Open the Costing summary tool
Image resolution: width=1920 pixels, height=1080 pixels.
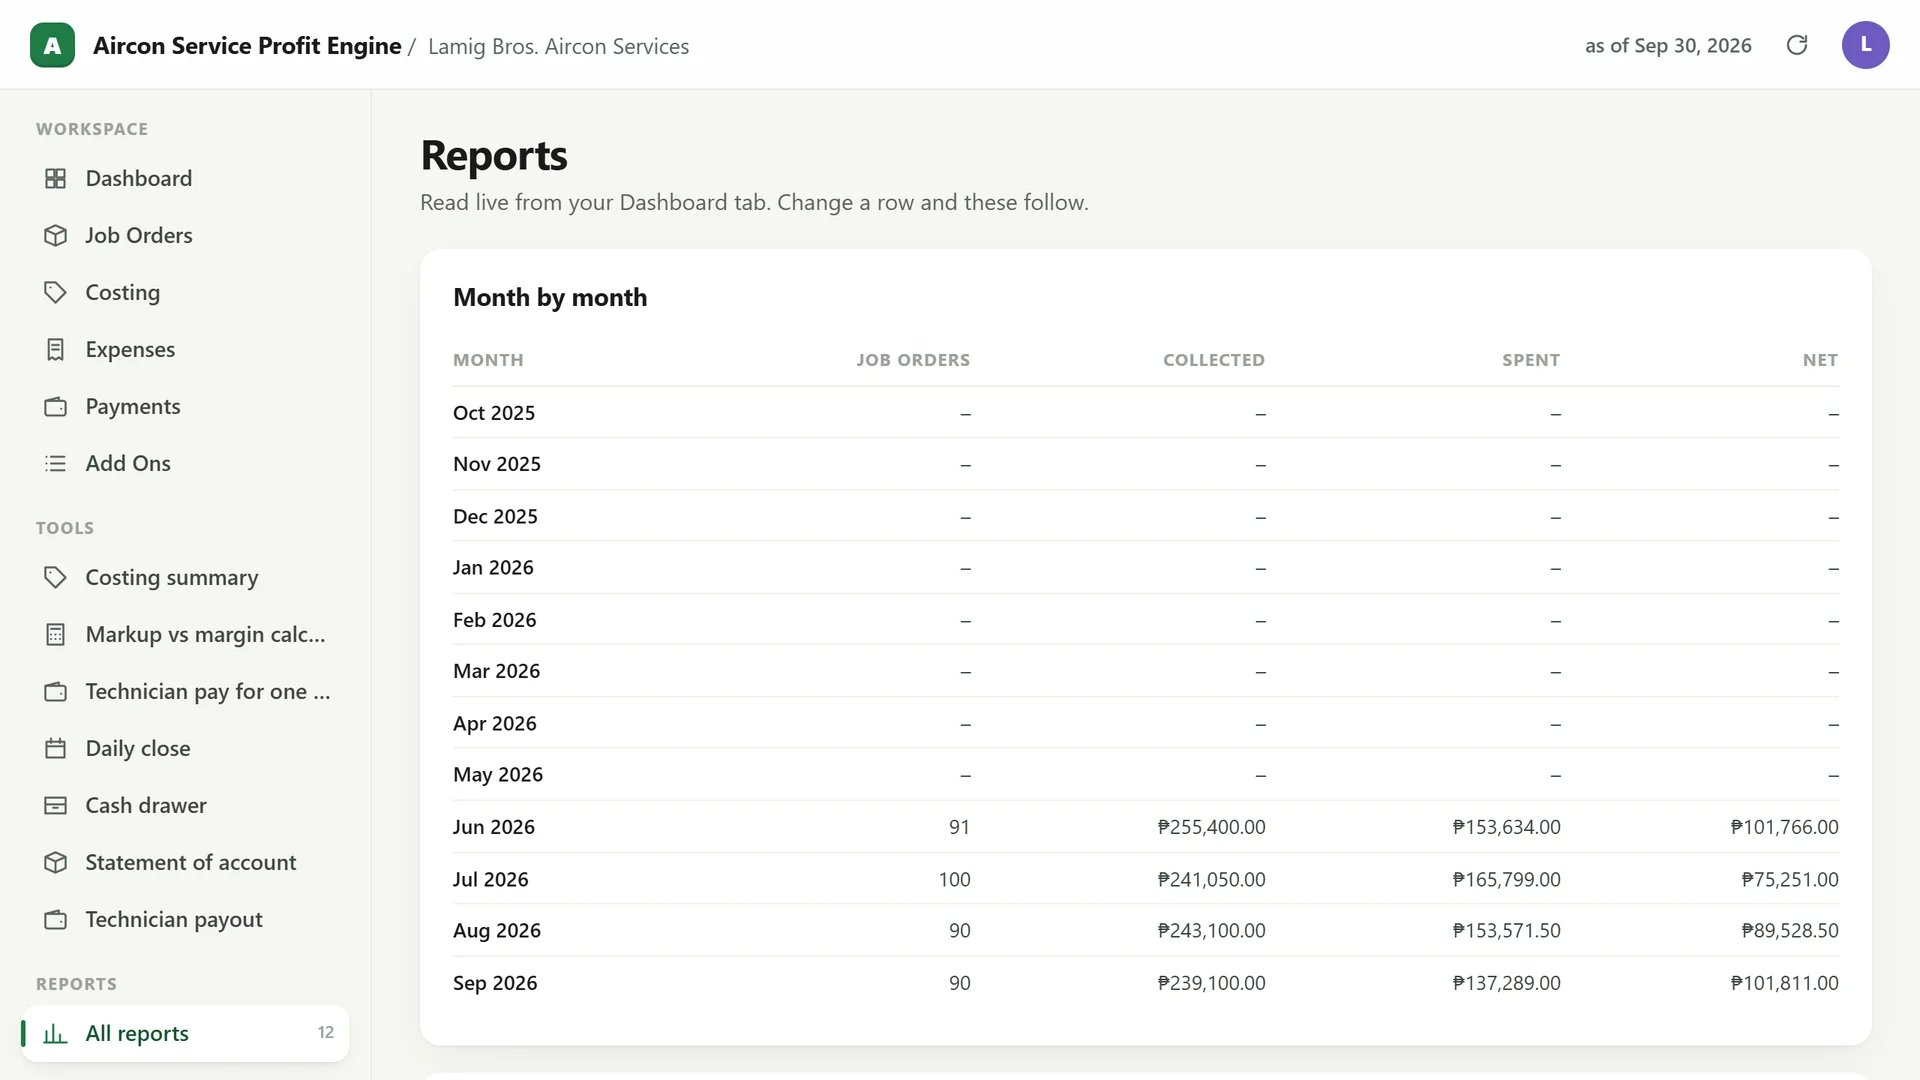pyautogui.click(x=185, y=577)
